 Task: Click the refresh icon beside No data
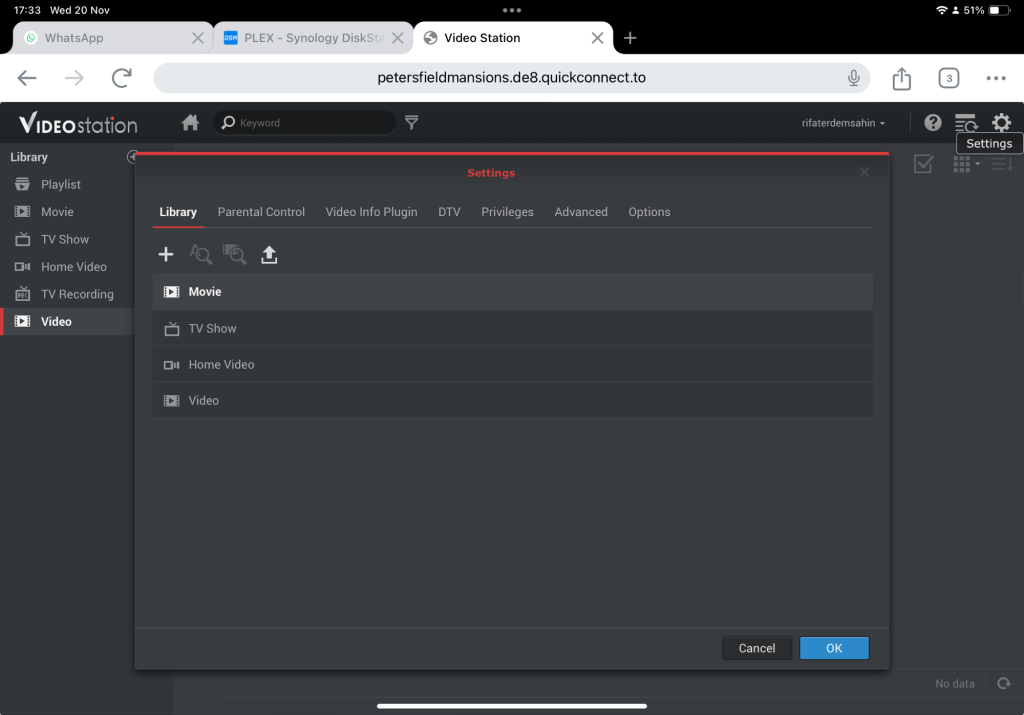1004,684
